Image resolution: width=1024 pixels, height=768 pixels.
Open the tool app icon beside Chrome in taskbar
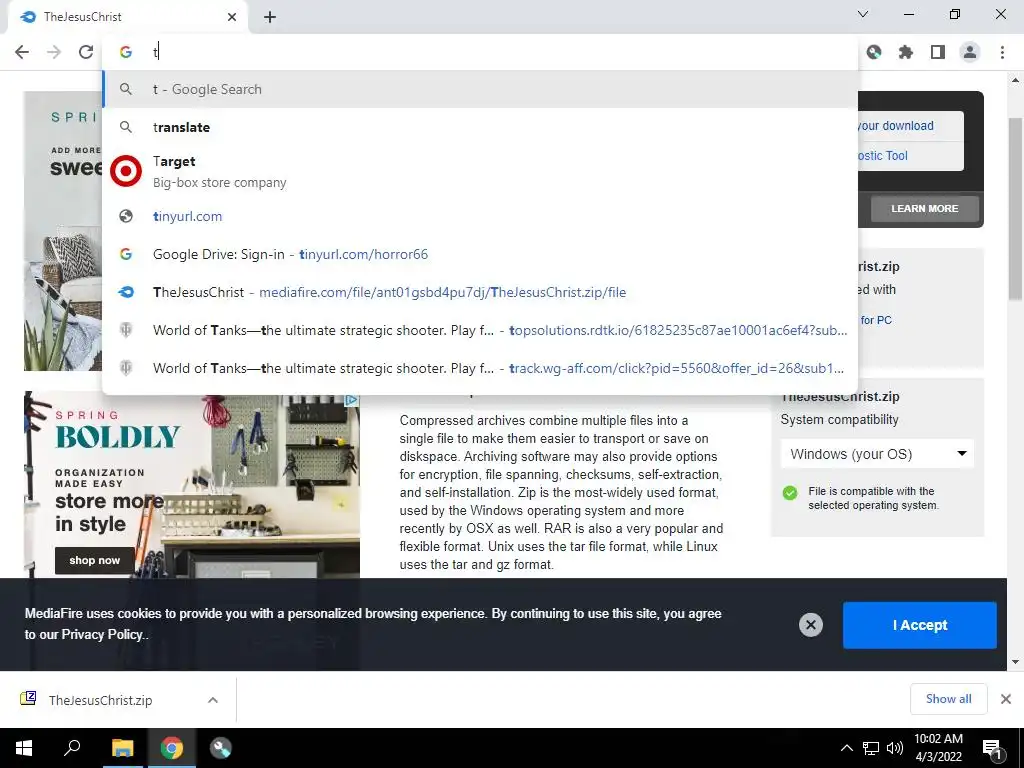221,748
